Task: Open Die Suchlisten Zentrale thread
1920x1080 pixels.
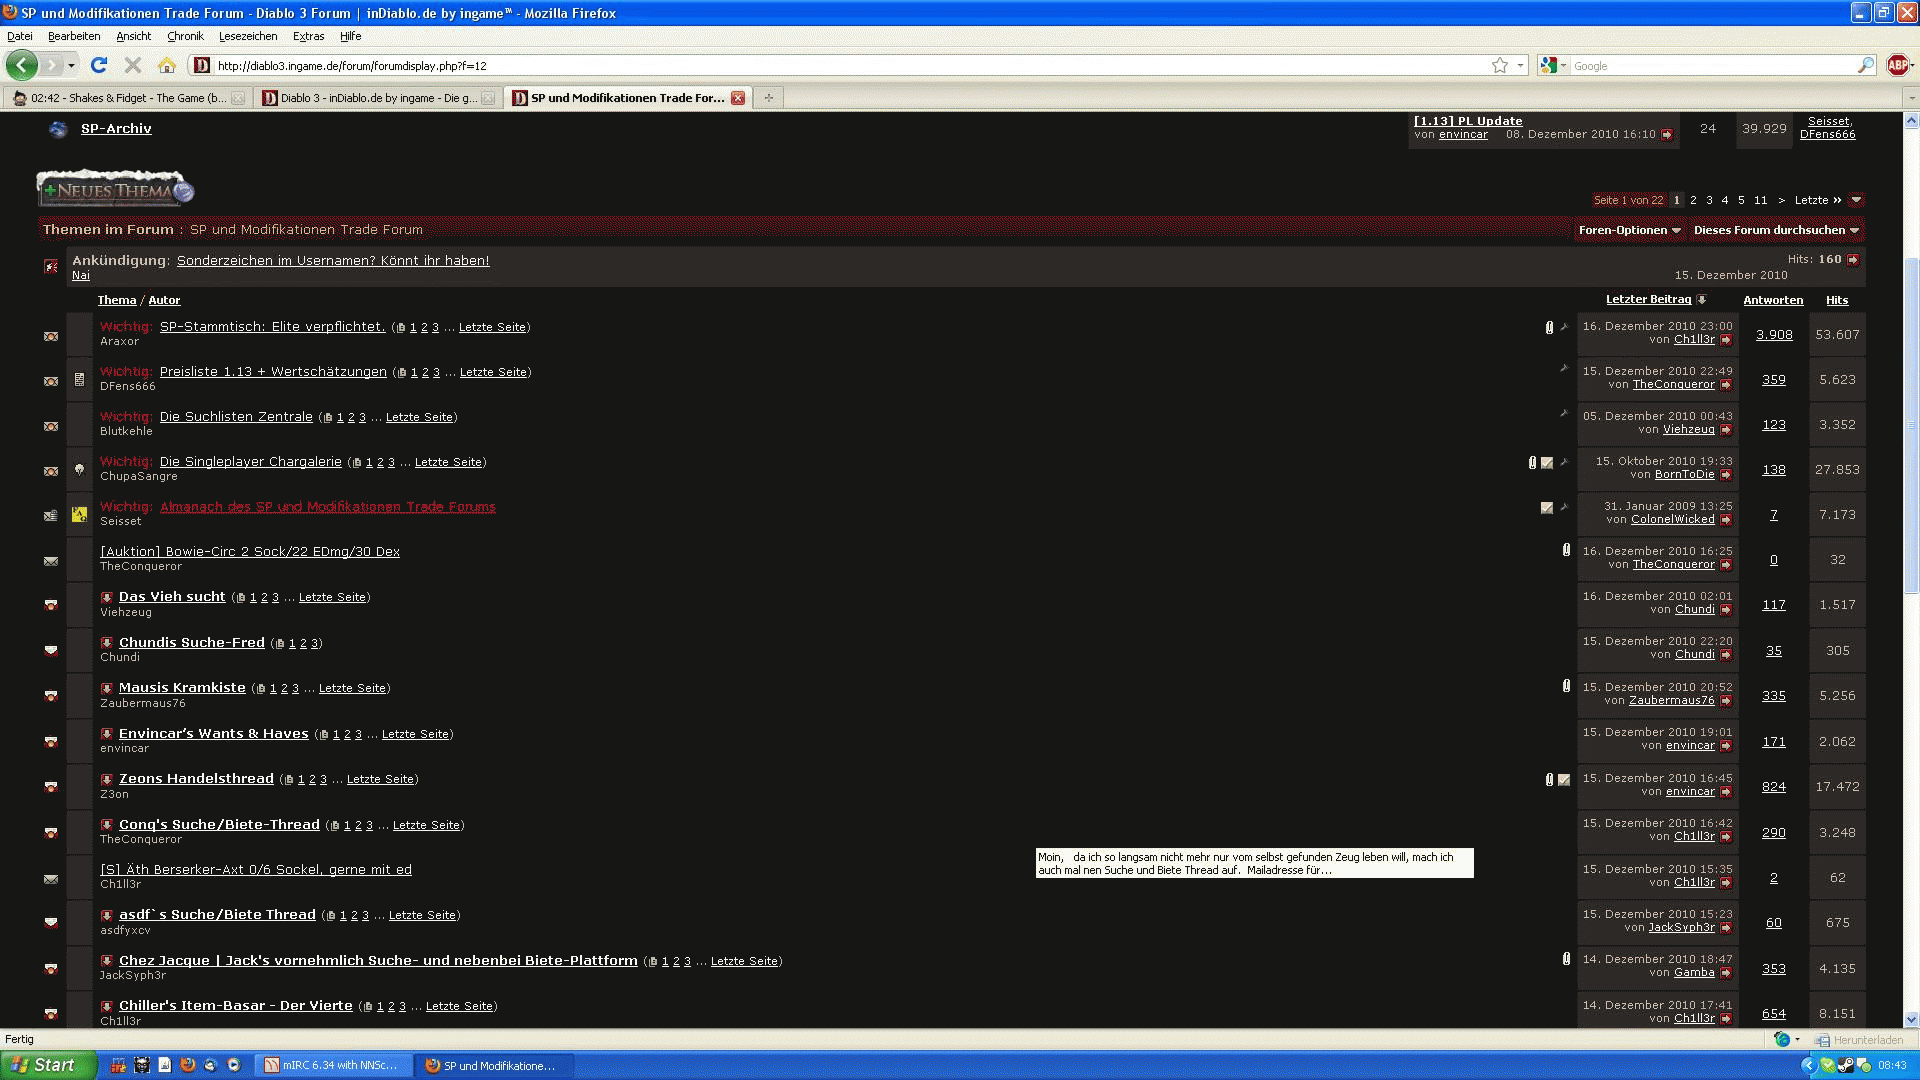Action: [x=236, y=417]
